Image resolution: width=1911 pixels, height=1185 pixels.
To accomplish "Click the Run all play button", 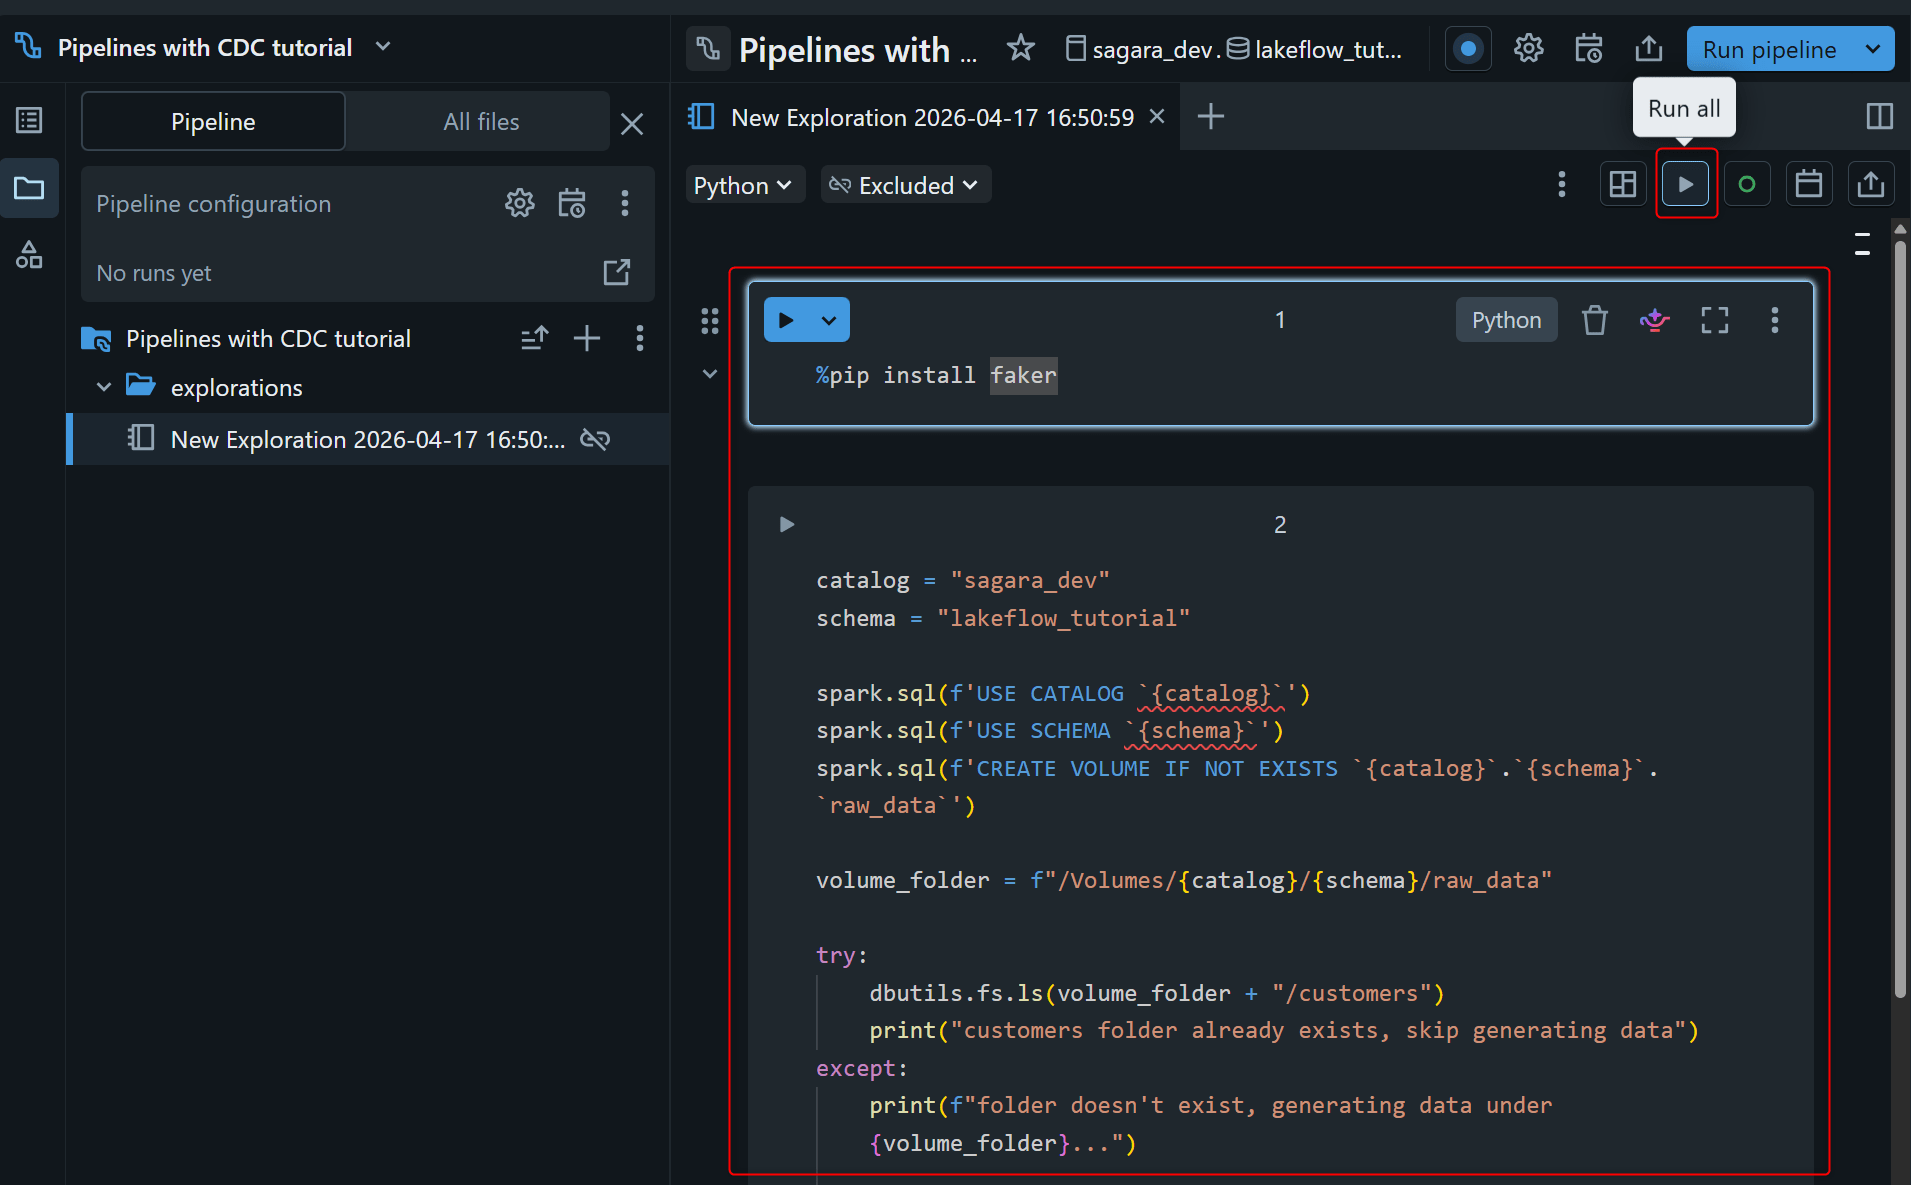I will (1685, 184).
